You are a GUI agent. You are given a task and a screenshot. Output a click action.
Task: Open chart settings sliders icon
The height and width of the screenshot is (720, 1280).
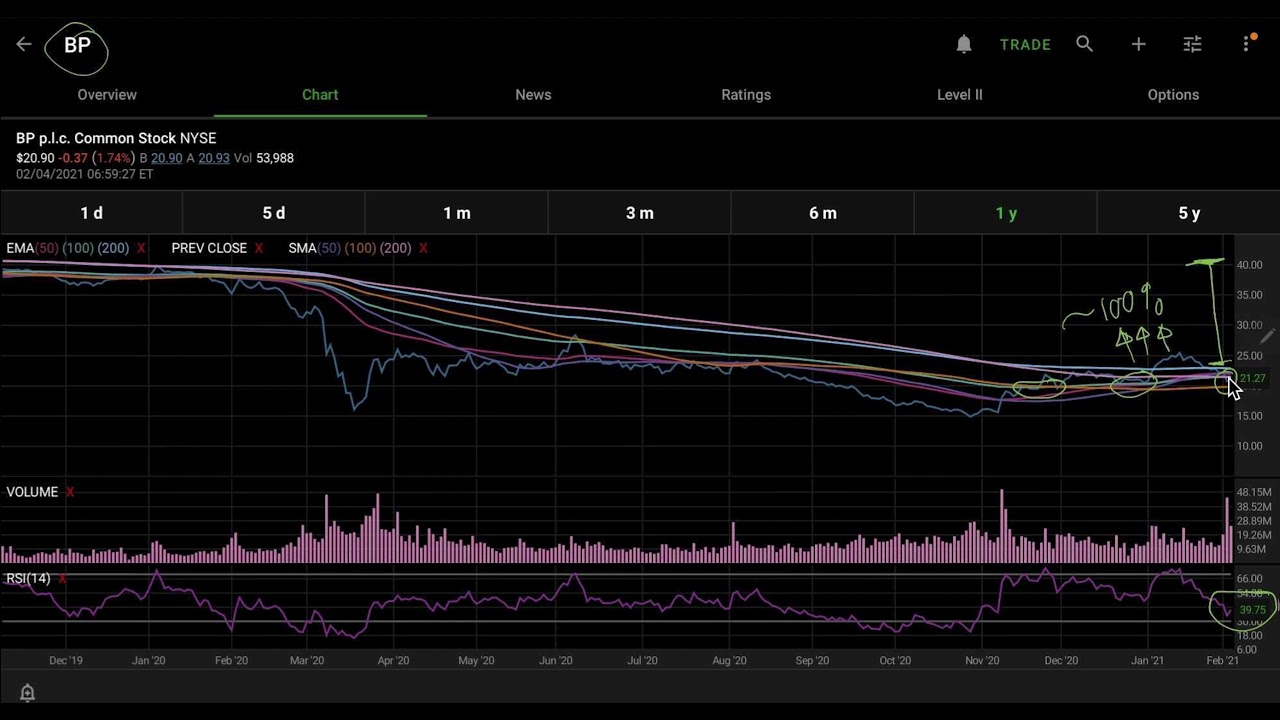[1192, 44]
